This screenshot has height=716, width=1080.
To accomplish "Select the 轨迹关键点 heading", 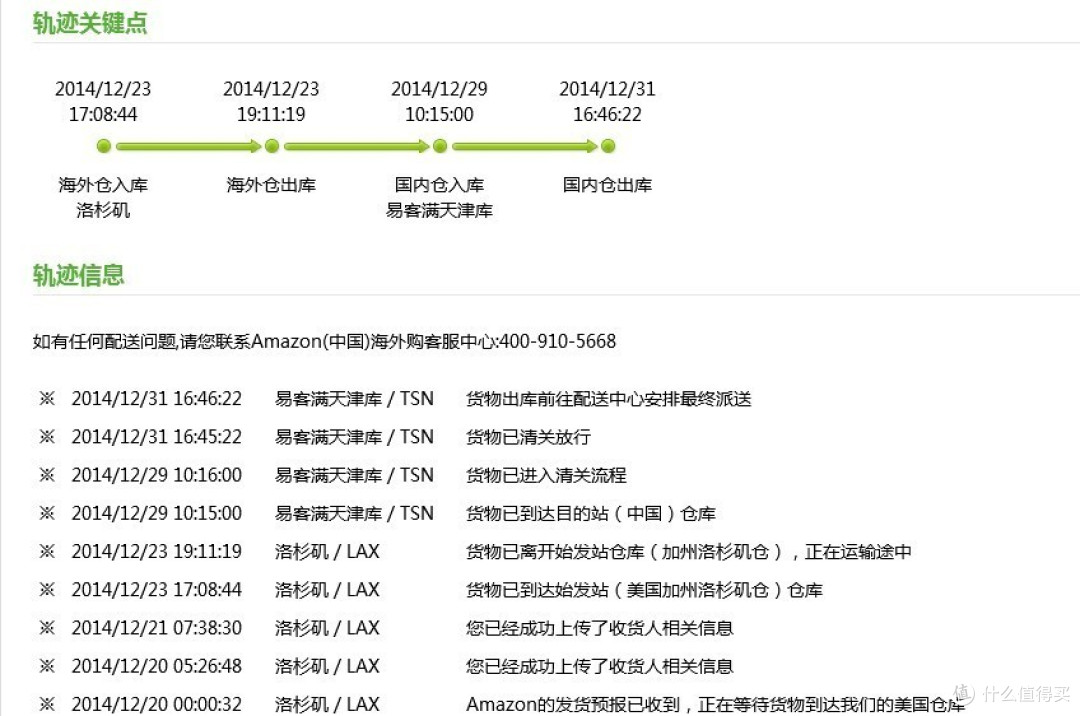I will pyautogui.click(x=90, y=23).
